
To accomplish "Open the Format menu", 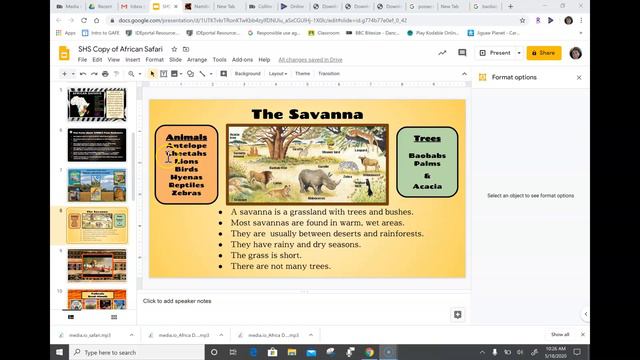I will tap(155, 60).
